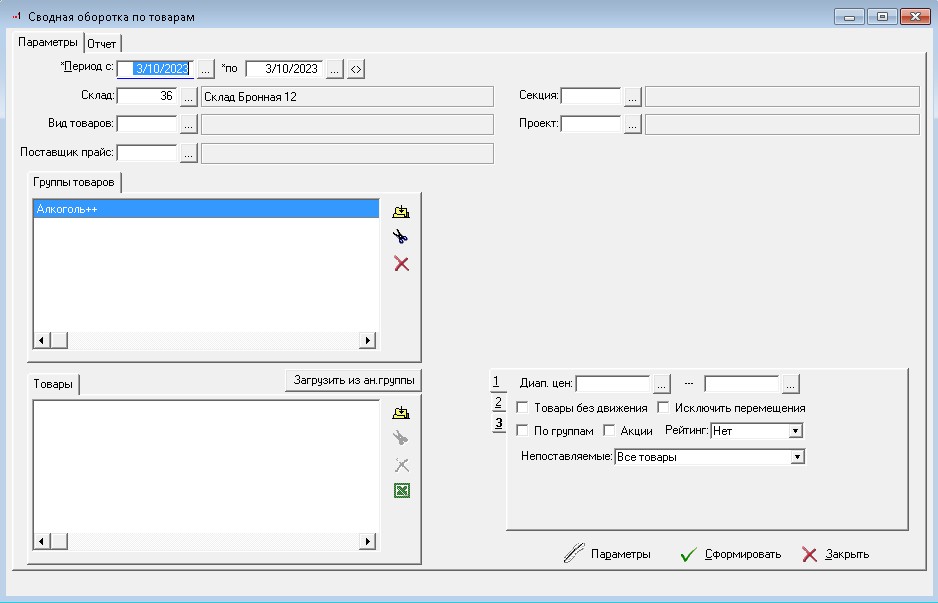Toggle Исключить перемещения checkbox

[x=663, y=408]
